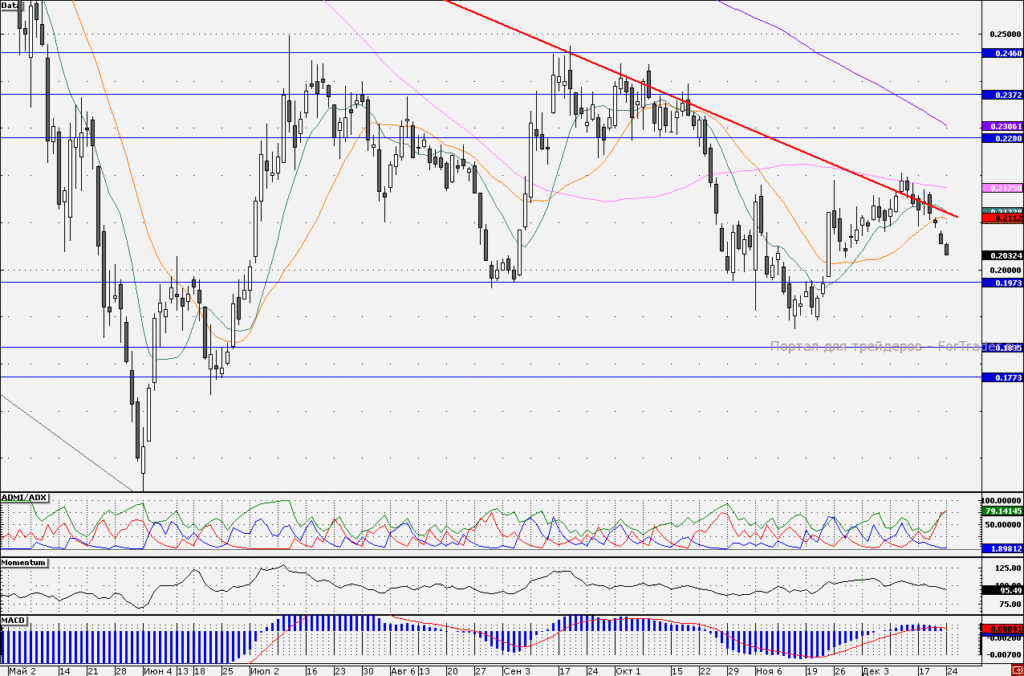This screenshot has width=1024, height=676.
Task: Click the 95.49 Momentum value tag
Action: pos(1002,590)
